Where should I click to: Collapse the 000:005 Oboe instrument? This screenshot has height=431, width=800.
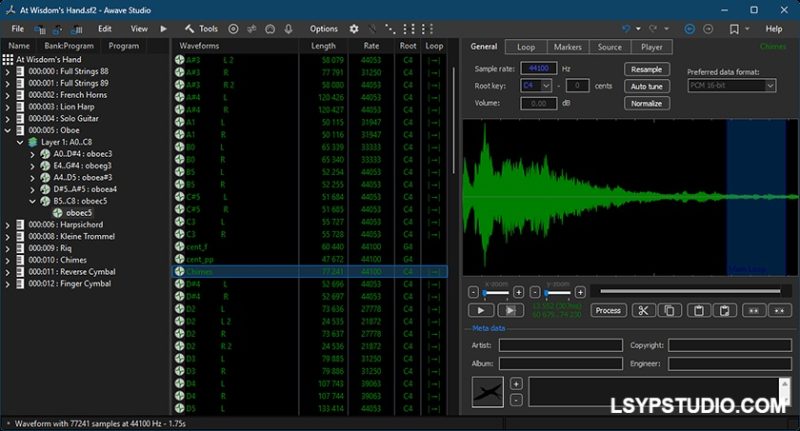click(x=7, y=131)
